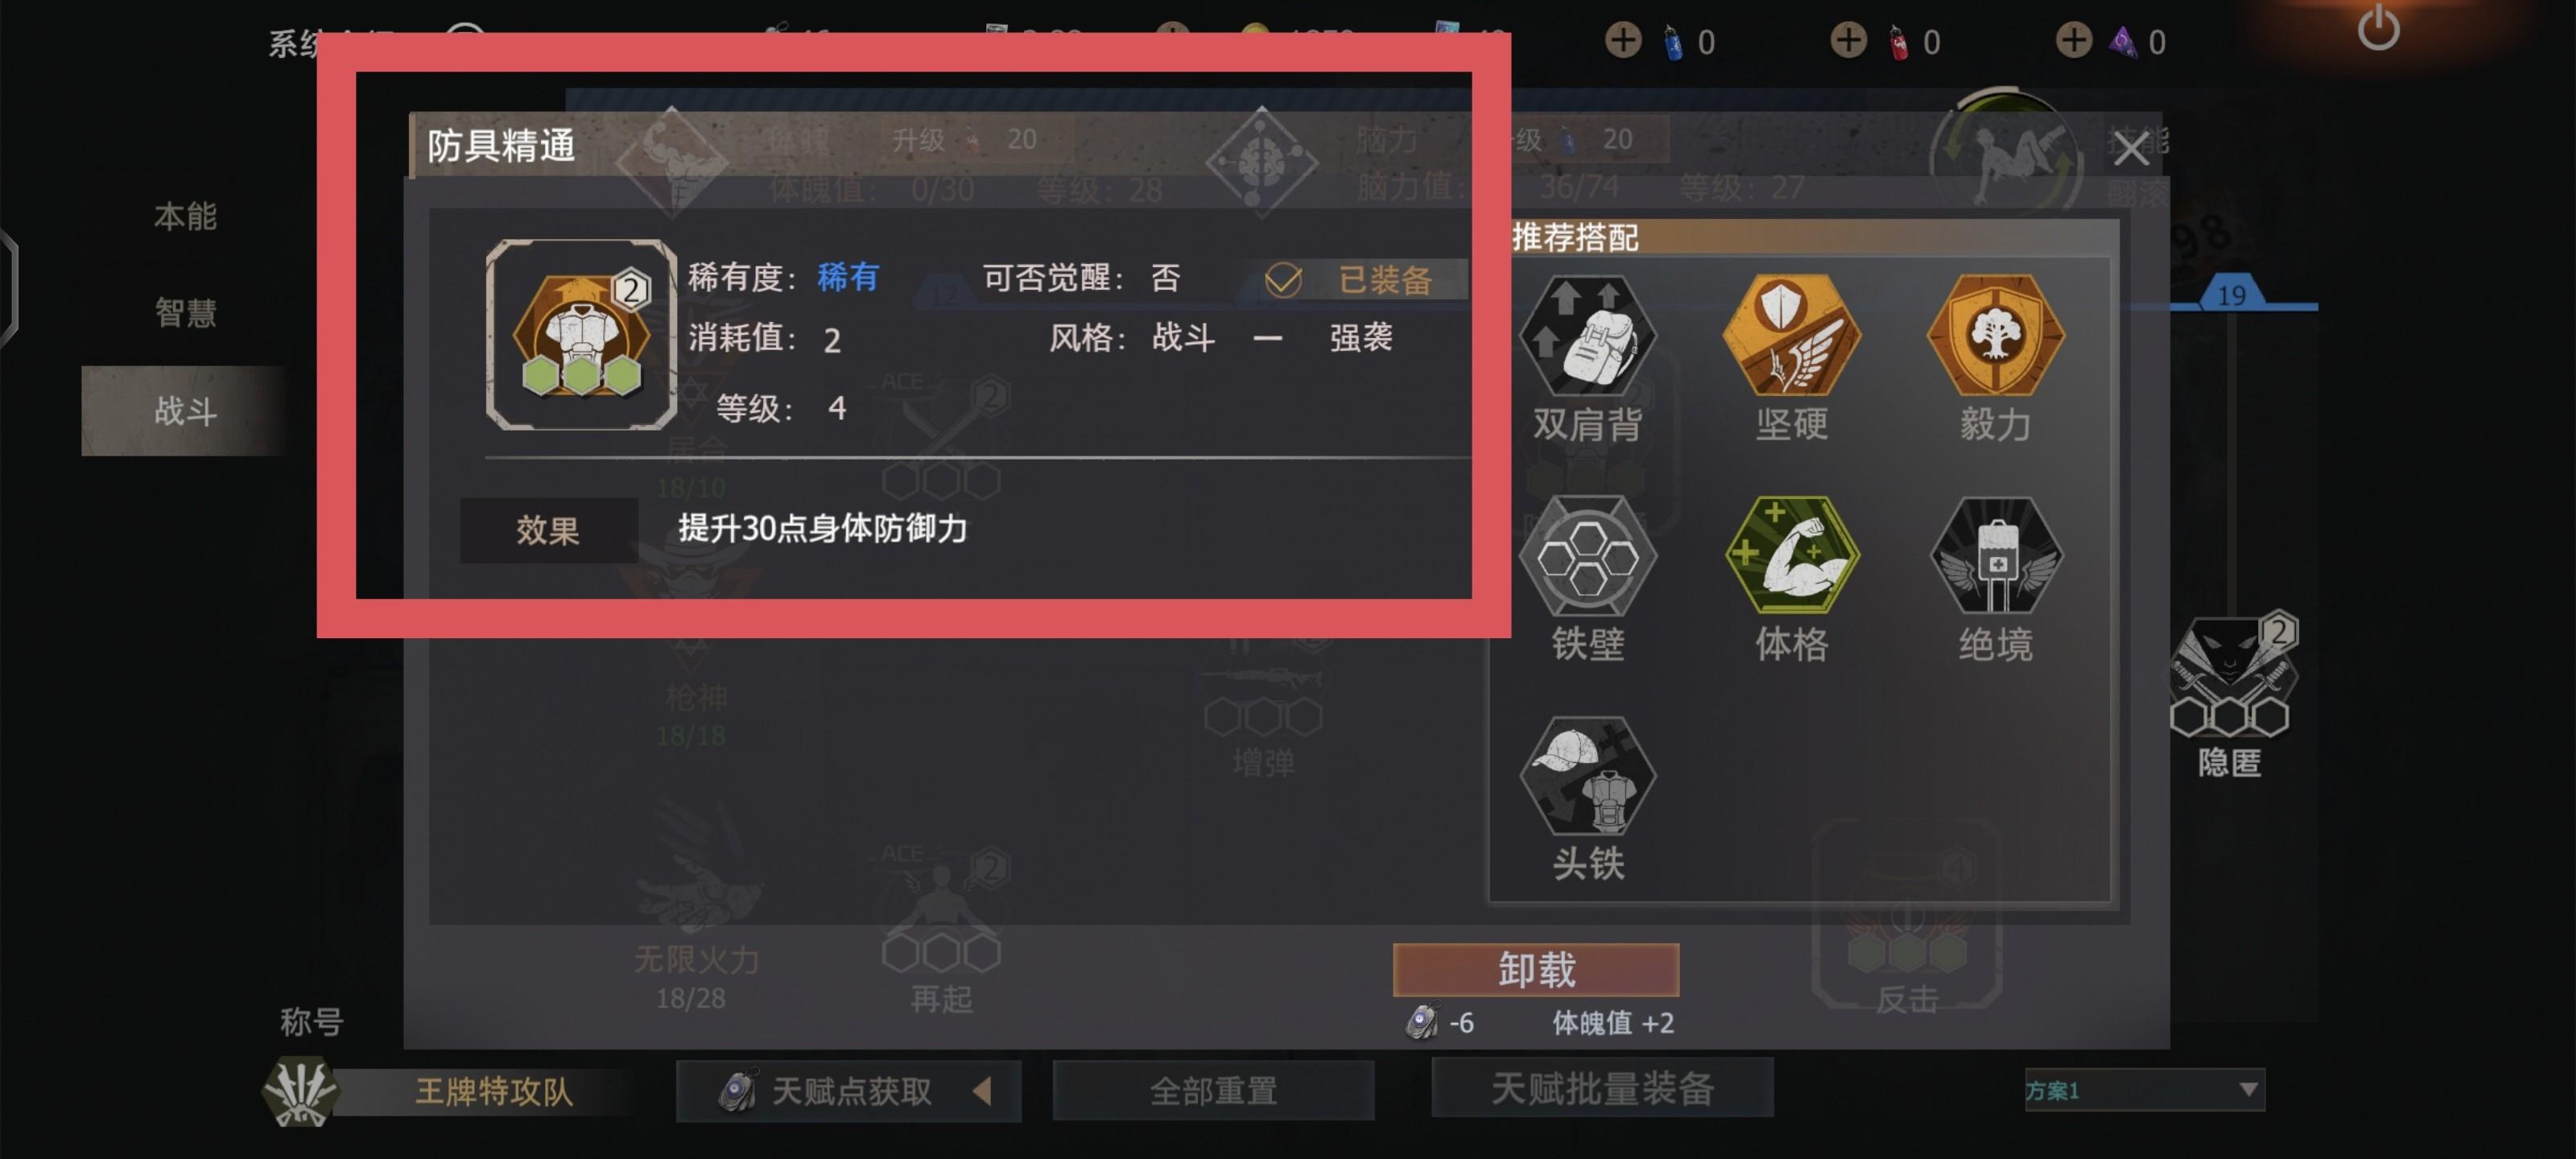2576x1159 pixels.
Task: Switch to the 本能 tab
Action: 185,216
